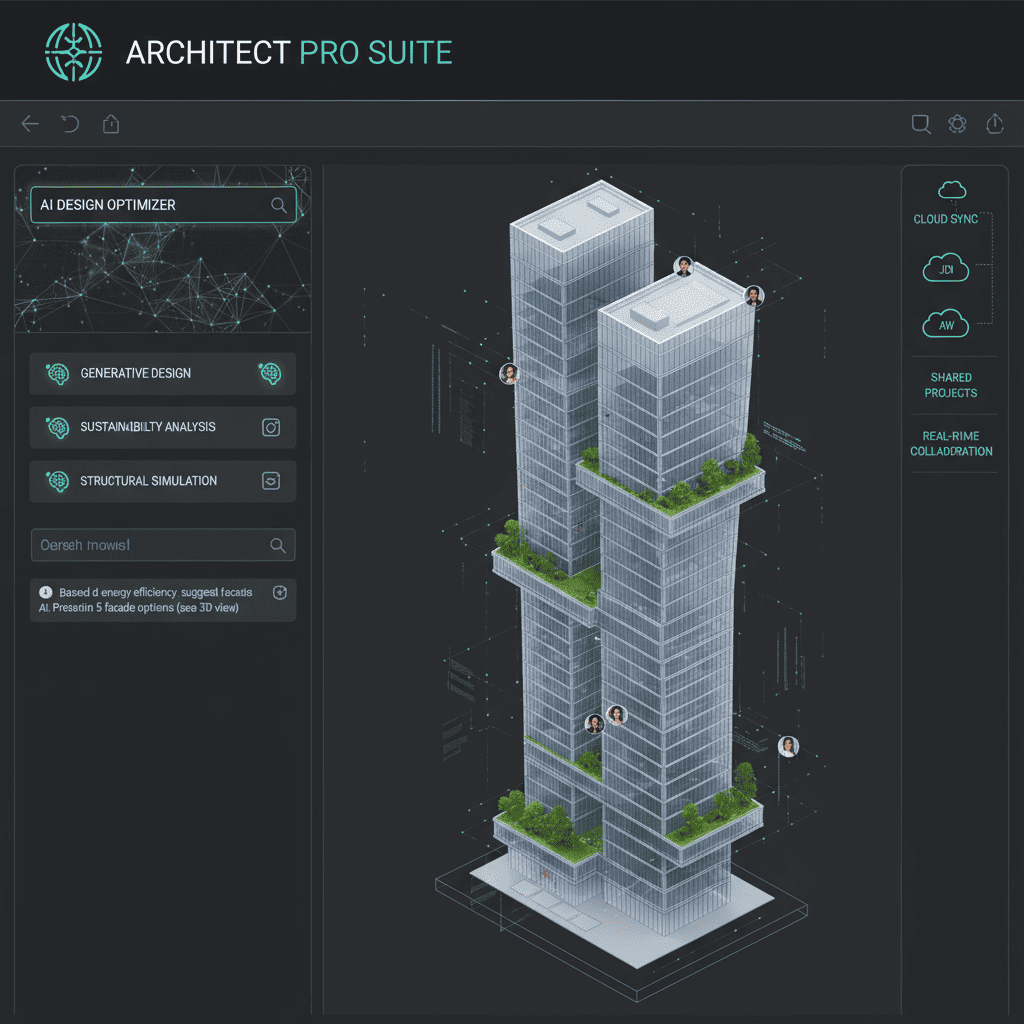Click the lower search input field

tap(150, 545)
